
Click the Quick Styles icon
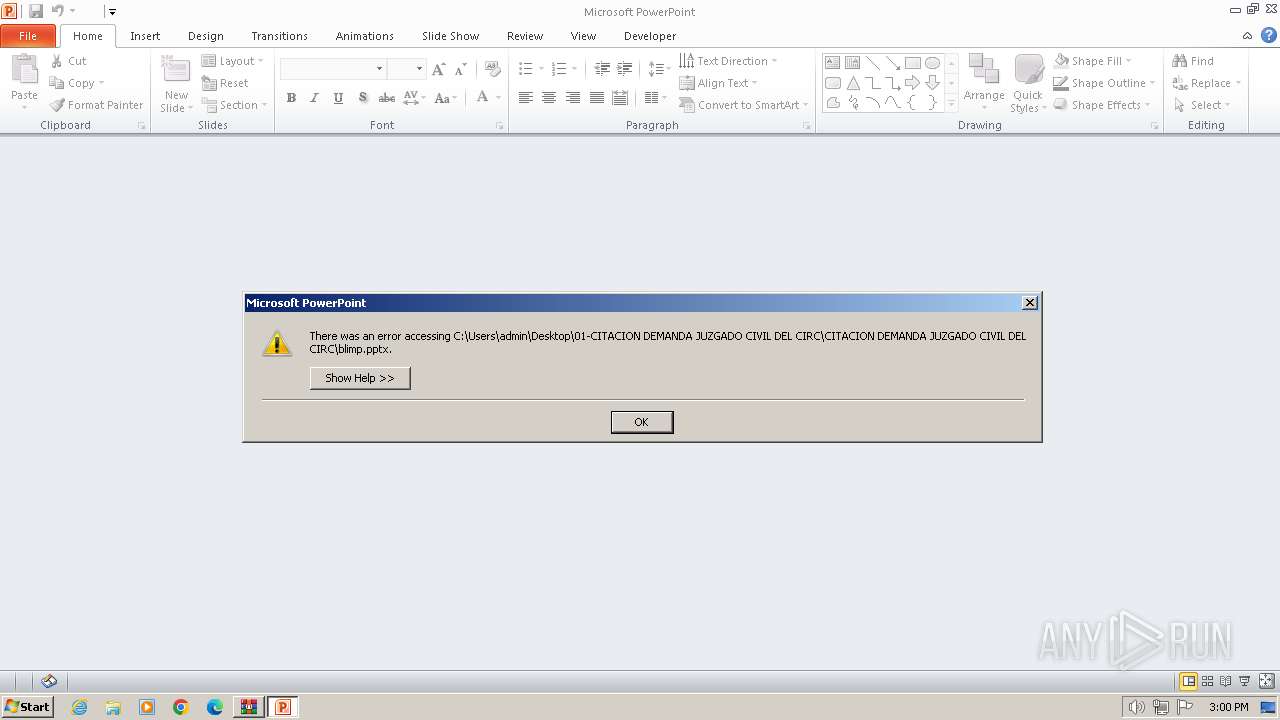[1028, 70]
